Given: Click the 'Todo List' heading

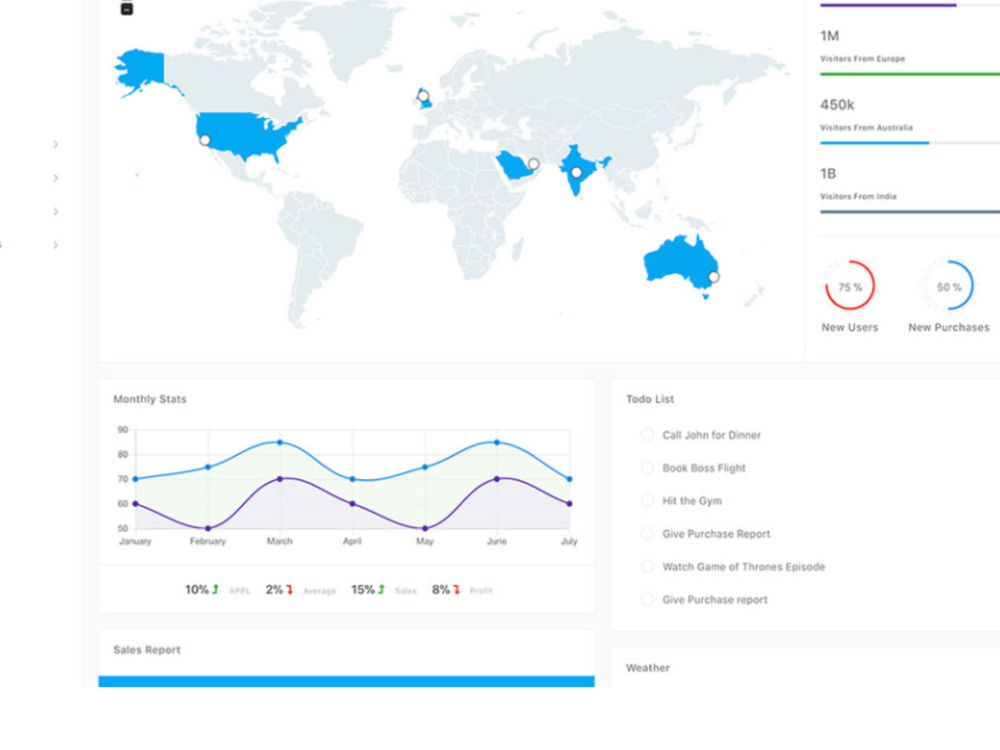Looking at the screenshot, I should point(650,399).
